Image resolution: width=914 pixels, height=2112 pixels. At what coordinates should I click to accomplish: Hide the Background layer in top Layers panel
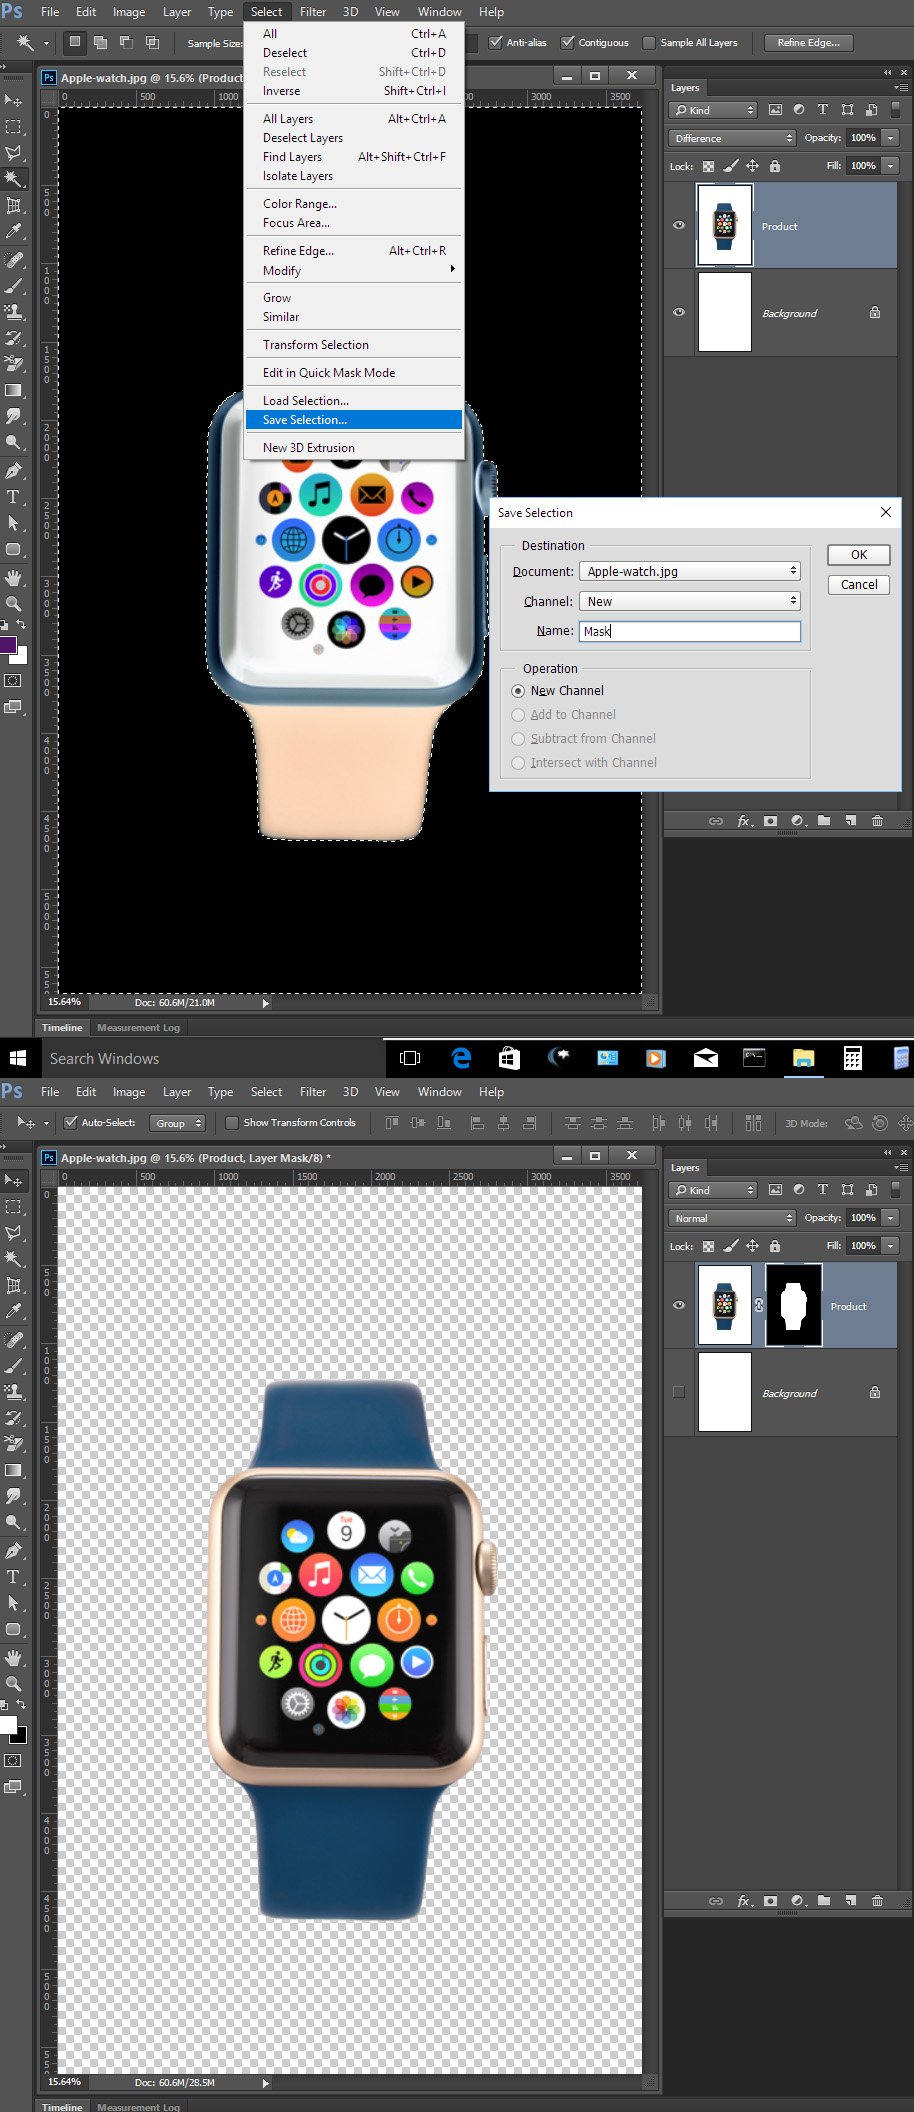[x=679, y=312]
